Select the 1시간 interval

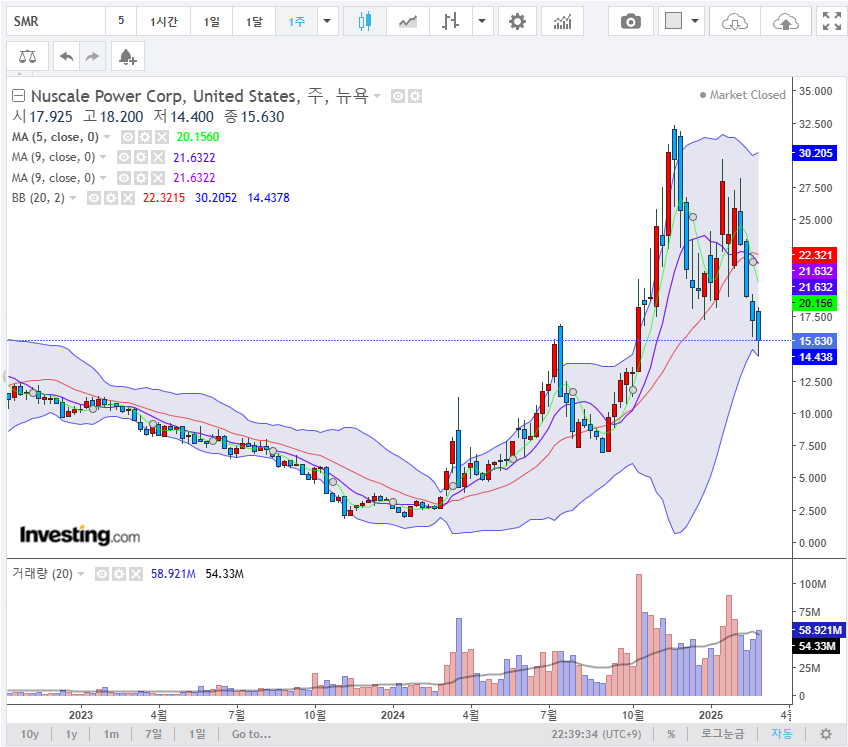tap(163, 22)
